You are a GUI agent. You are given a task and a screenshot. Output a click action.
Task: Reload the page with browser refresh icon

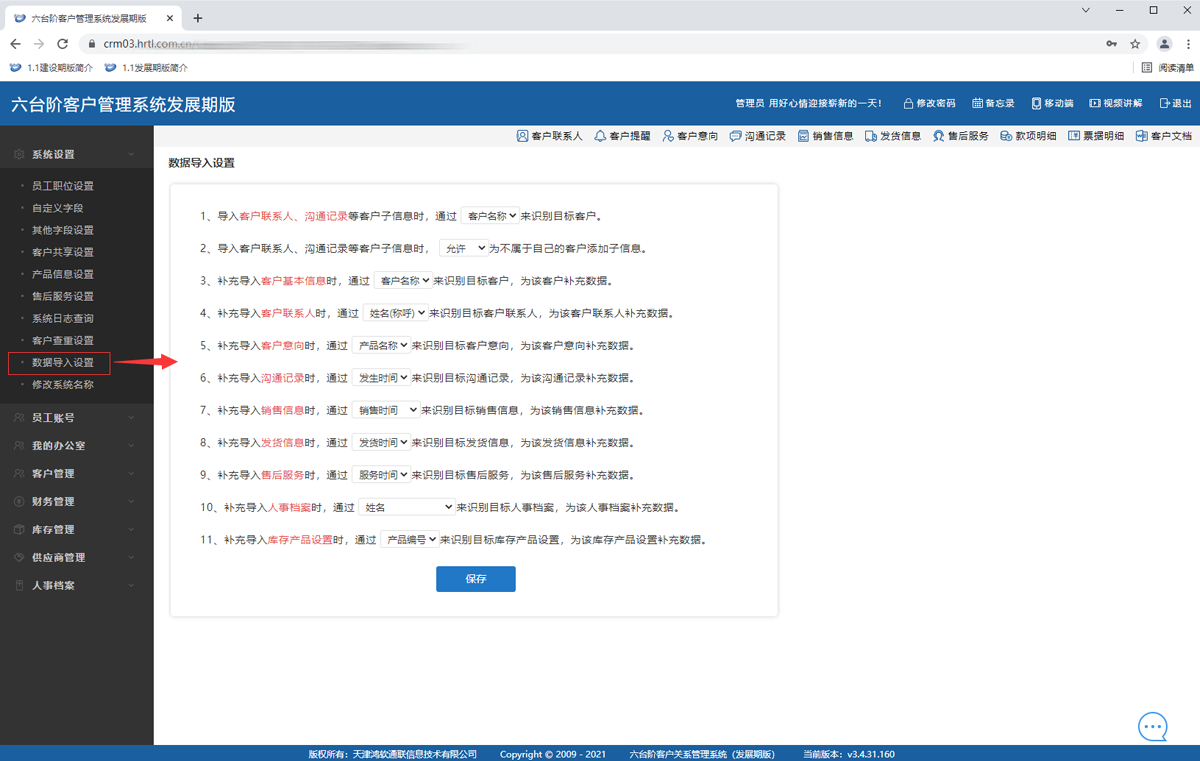62,44
